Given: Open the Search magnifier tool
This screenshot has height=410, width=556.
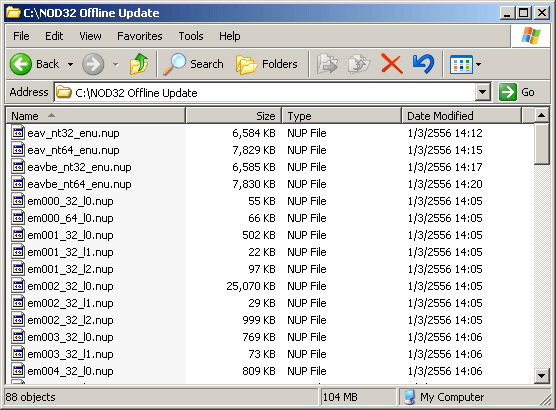Looking at the screenshot, I should tap(194, 64).
